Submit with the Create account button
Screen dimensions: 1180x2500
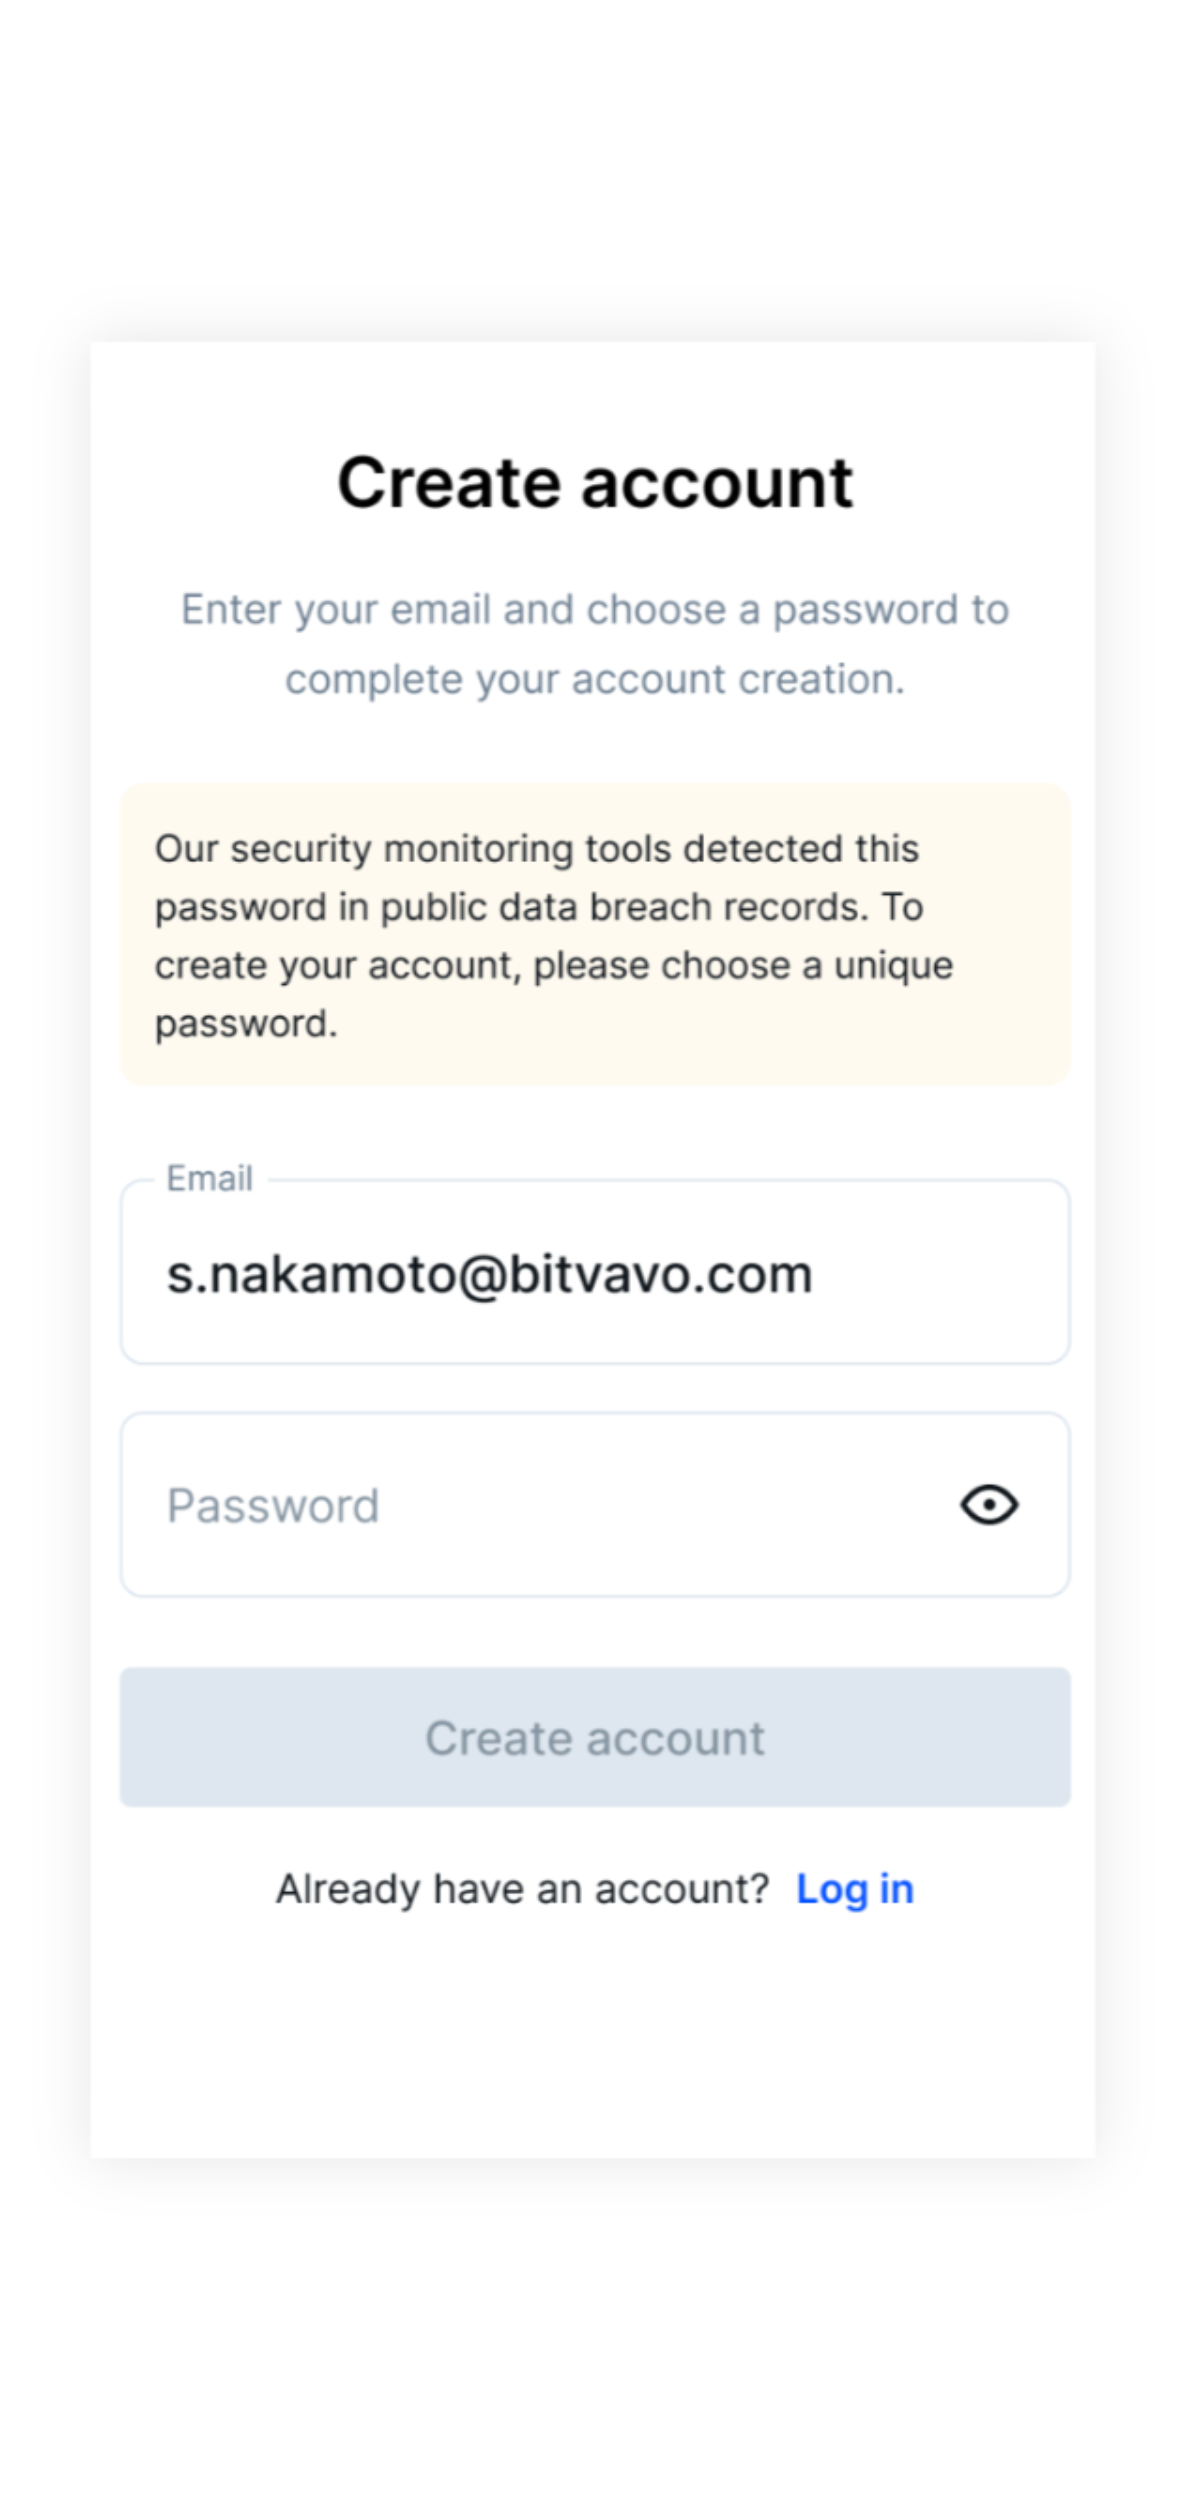click(595, 1737)
